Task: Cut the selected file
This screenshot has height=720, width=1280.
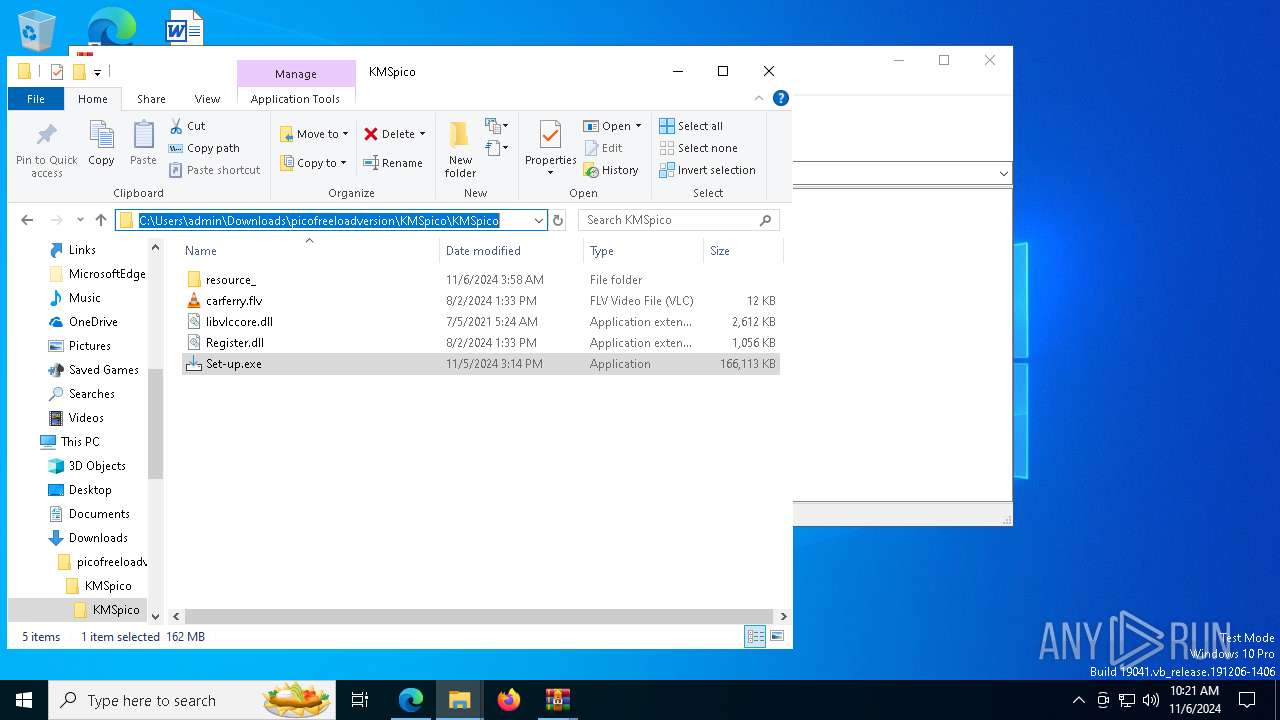Action: pos(187,126)
